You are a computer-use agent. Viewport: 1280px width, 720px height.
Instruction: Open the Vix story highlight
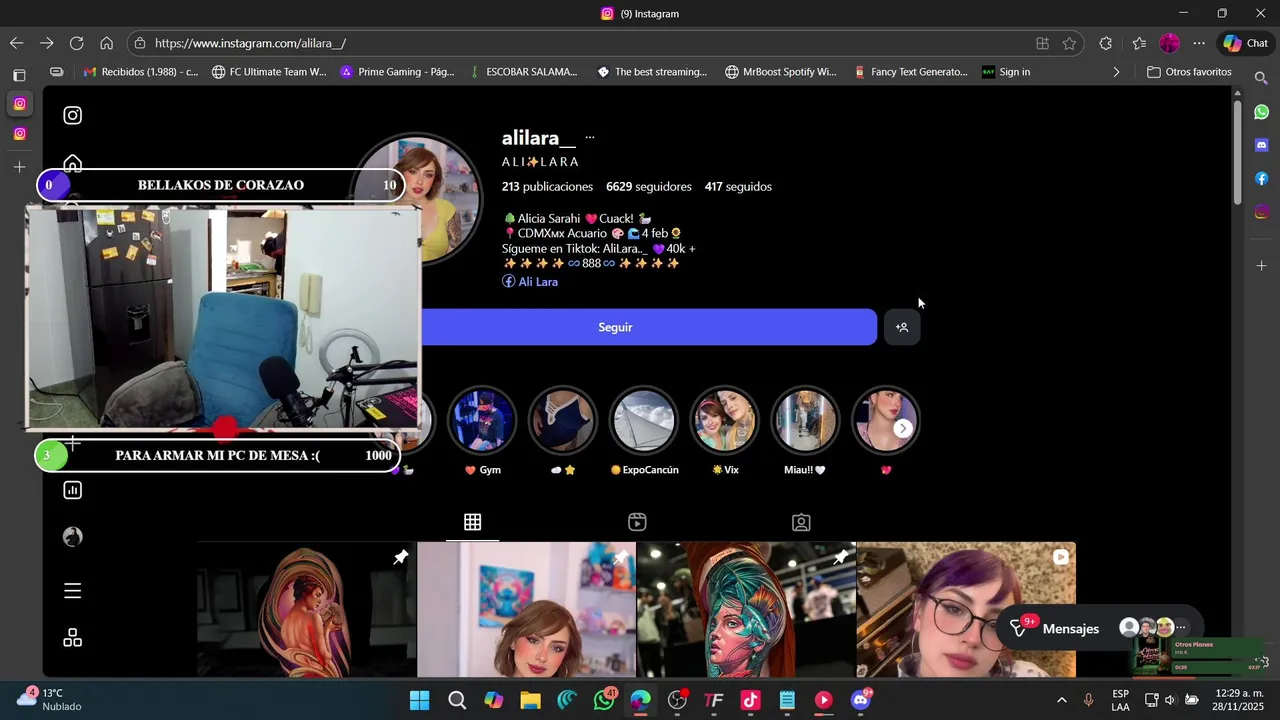(724, 421)
